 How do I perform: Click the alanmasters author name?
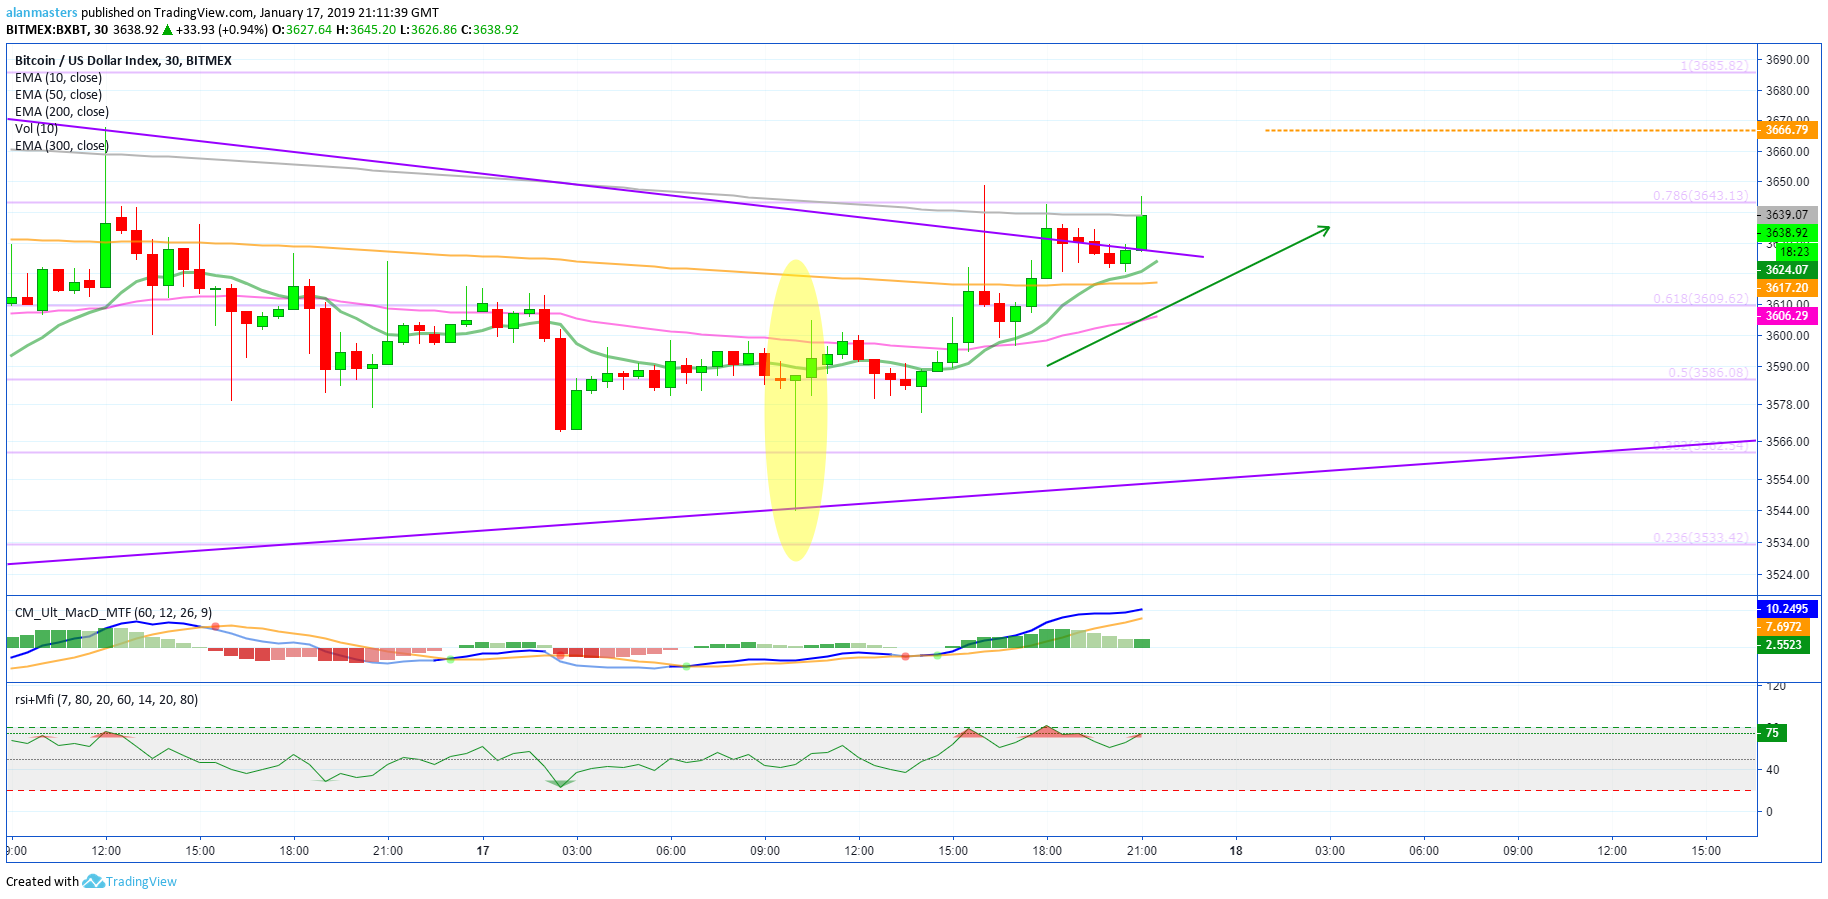42,13
